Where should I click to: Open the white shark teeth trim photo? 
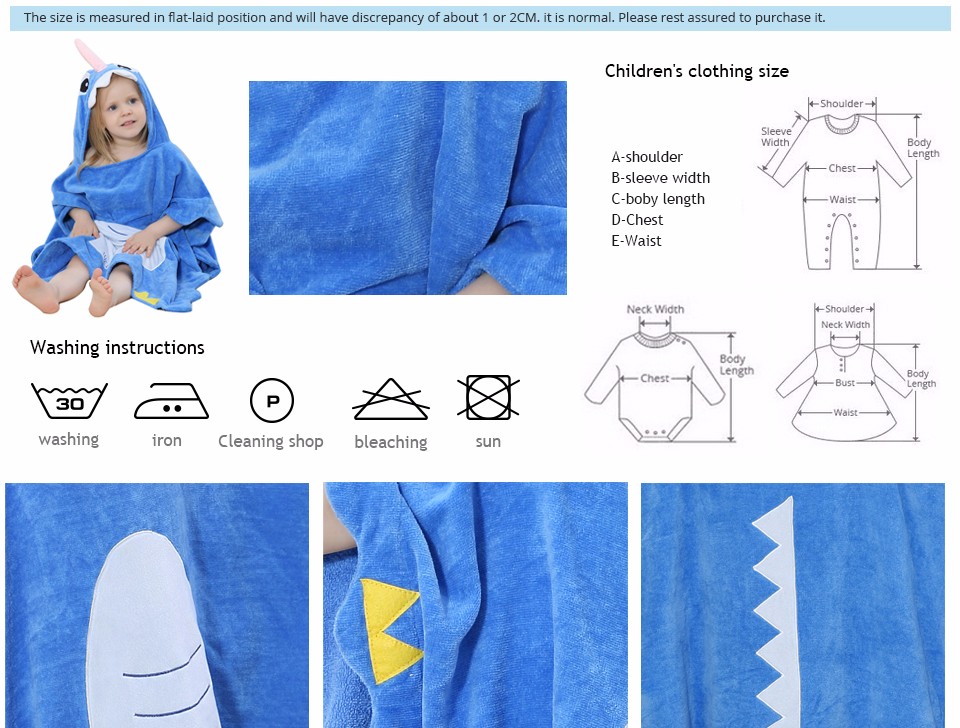click(x=793, y=605)
